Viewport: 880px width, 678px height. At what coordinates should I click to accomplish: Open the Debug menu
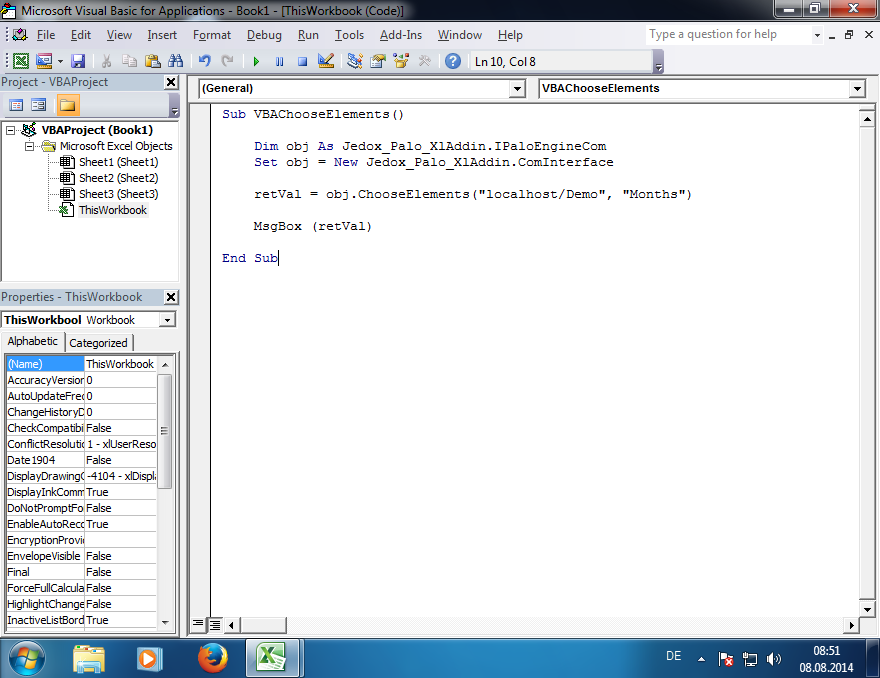pos(264,35)
